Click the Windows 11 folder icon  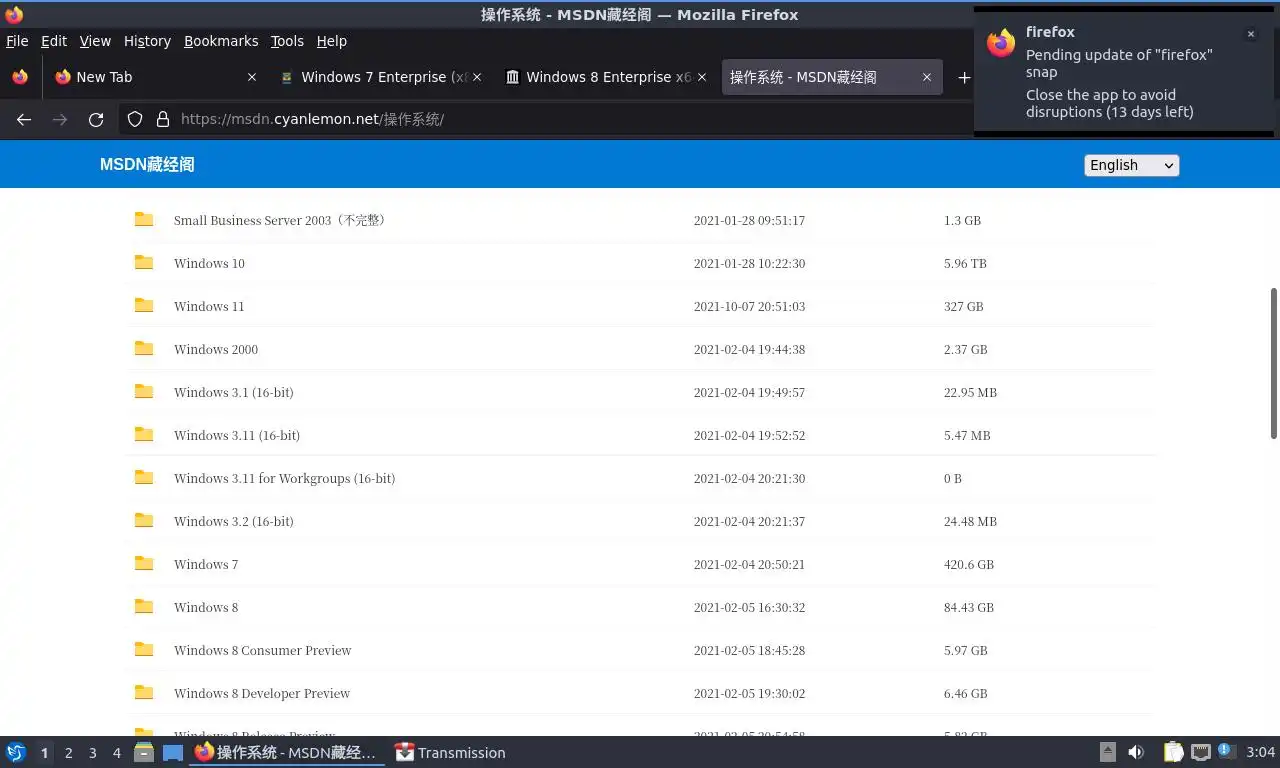[144, 305]
